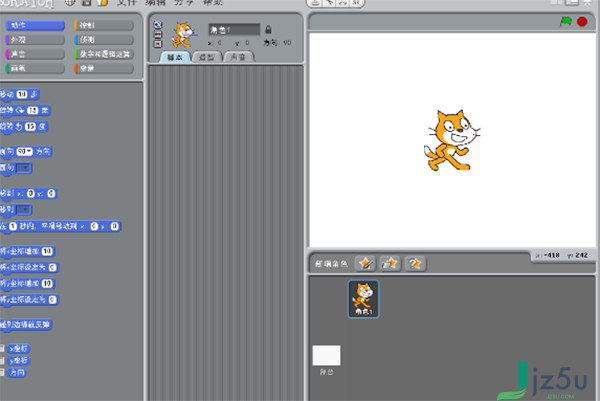Click the 10 steps value in 移动 block
Screen dimensions: 600x401
pyautogui.click(x=22, y=94)
